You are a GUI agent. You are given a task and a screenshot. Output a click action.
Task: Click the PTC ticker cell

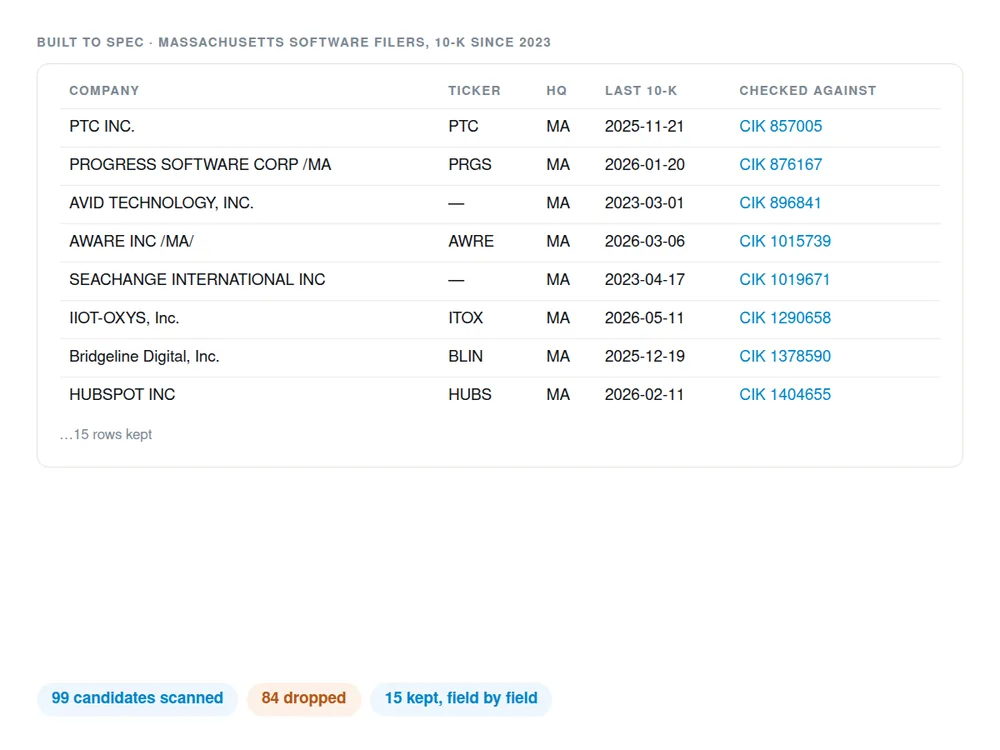[463, 126]
